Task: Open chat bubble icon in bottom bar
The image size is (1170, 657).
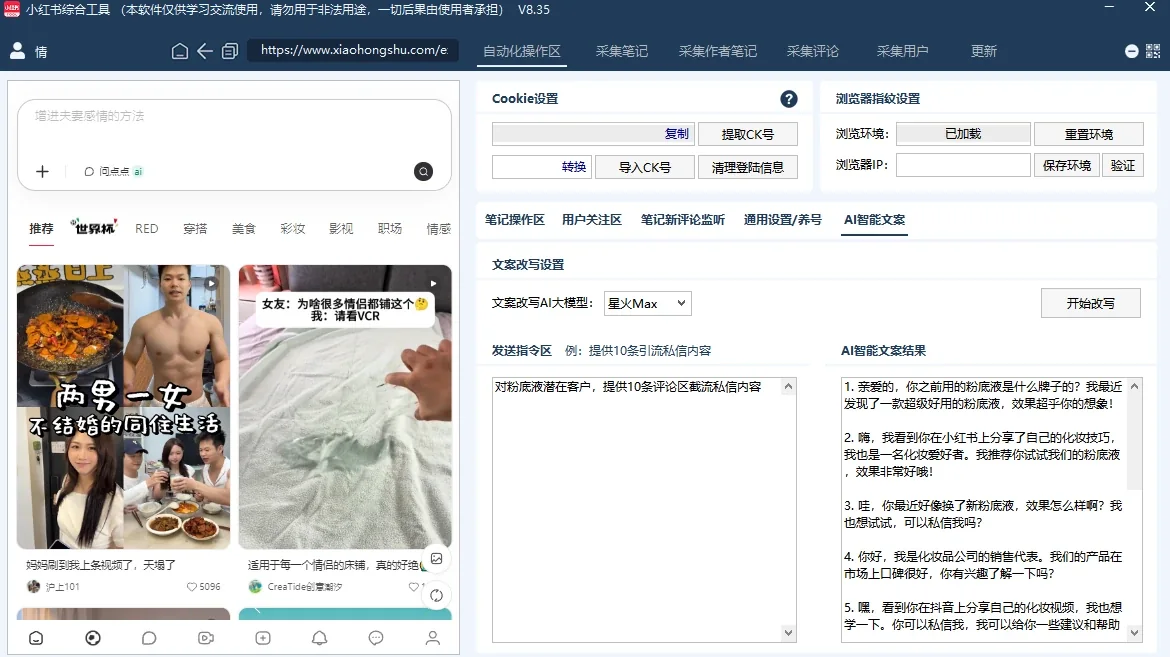Action: pyautogui.click(x=149, y=638)
